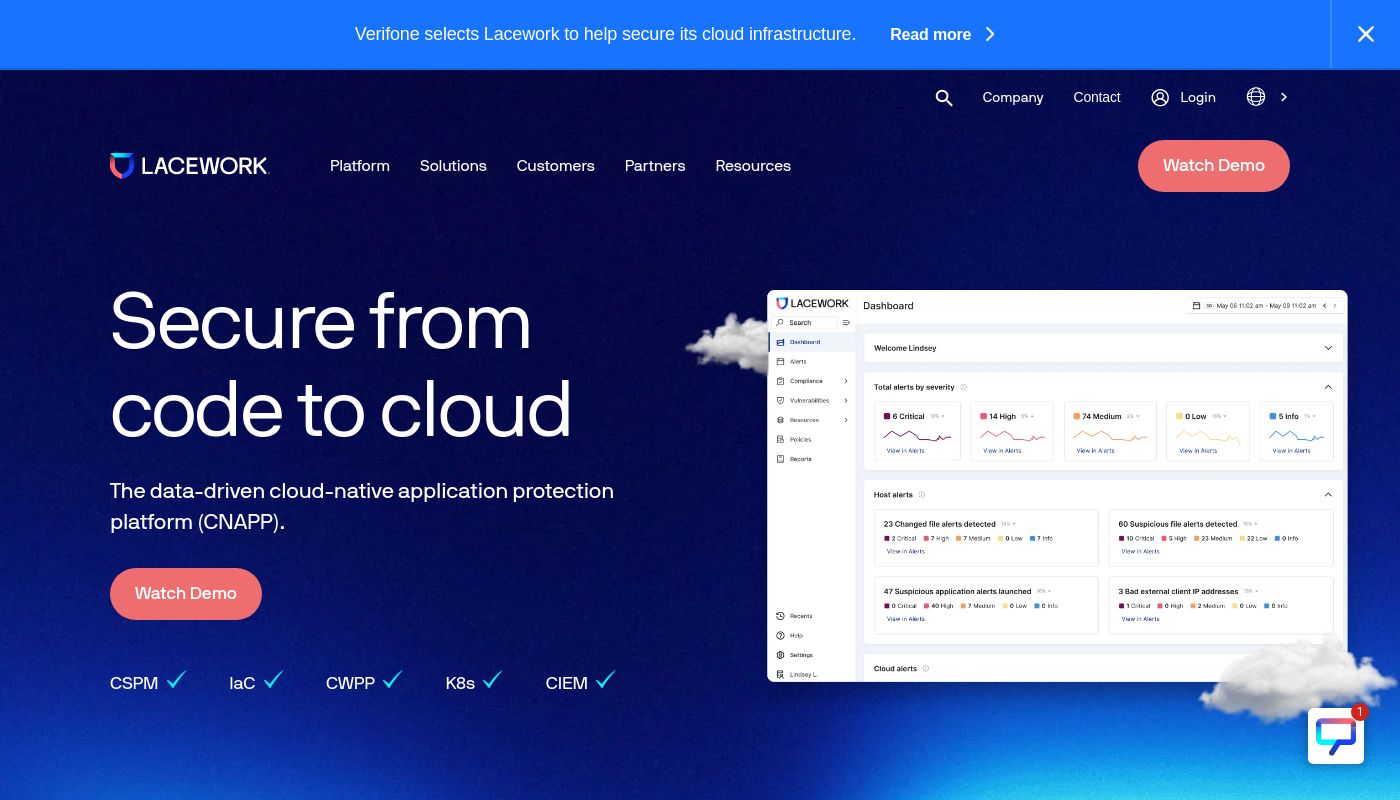The image size is (1400, 800).
Task: Click the Lindsey L. account icon
Action: point(780,674)
